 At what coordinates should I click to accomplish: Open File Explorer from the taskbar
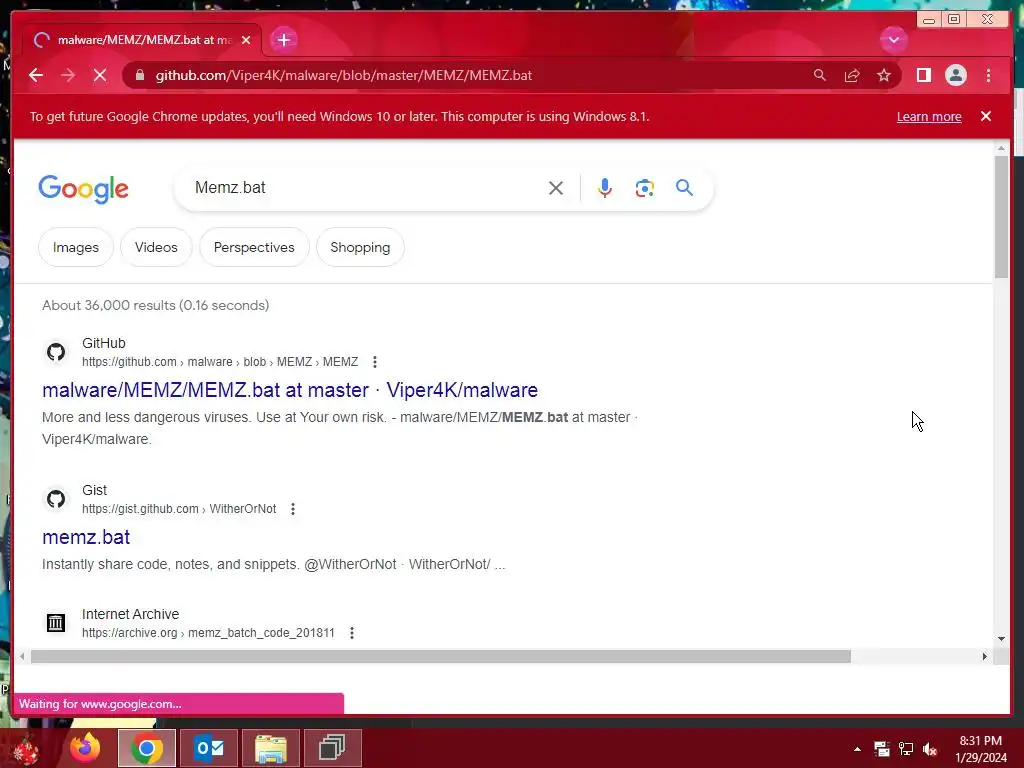coord(271,748)
